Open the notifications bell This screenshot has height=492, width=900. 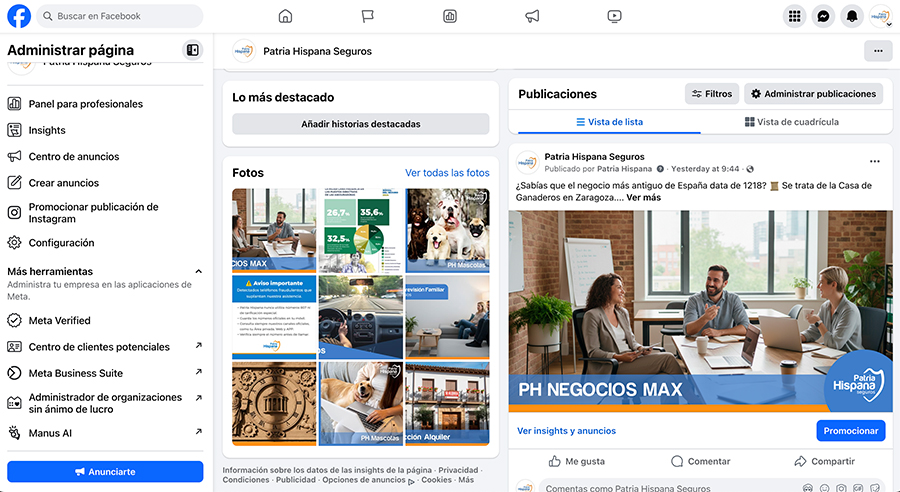point(852,16)
